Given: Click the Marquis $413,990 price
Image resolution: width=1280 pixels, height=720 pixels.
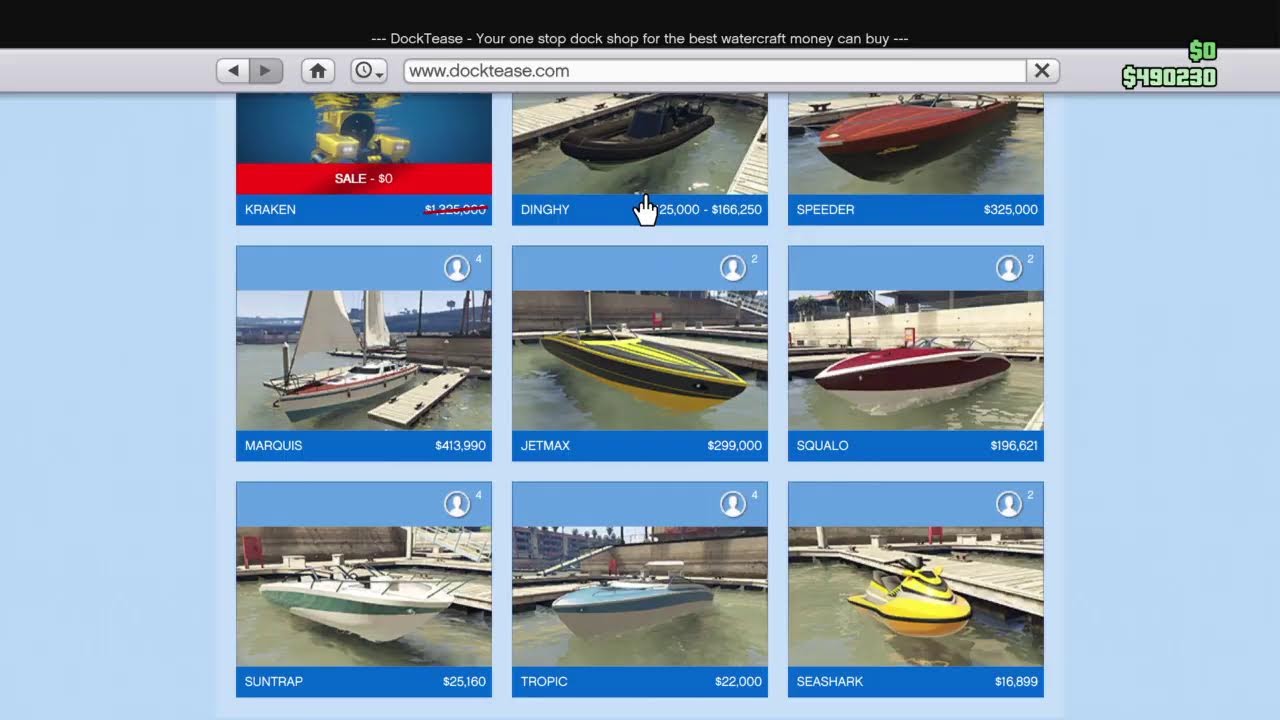Looking at the screenshot, I should (x=460, y=446).
